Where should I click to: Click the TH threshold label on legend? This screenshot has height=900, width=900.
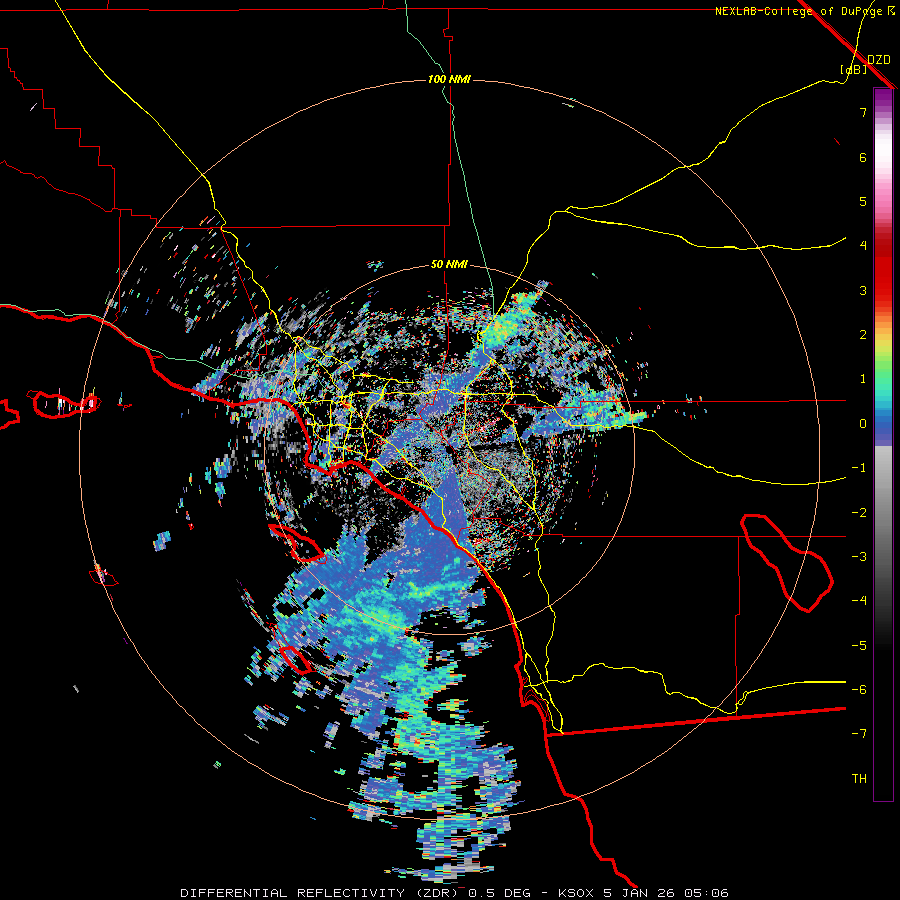pos(859,779)
